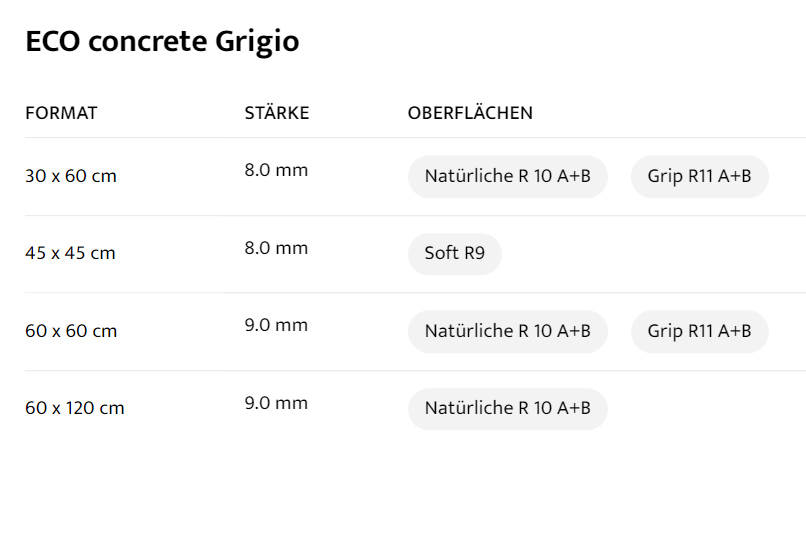The height and width of the screenshot is (535, 806).
Task: Click the STÄRKE column header
Action: tap(277, 113)
